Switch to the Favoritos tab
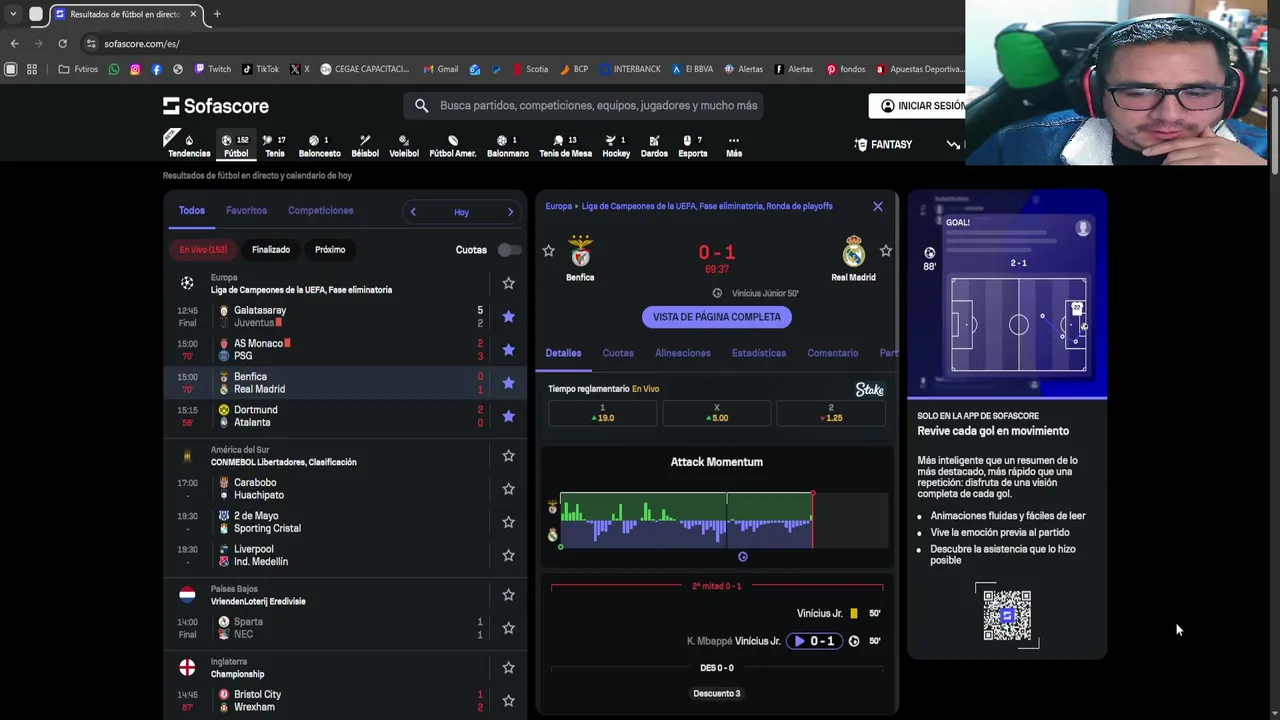This screenshot has height=720, width=1280. pyautogui.click(x=246, y=211)
